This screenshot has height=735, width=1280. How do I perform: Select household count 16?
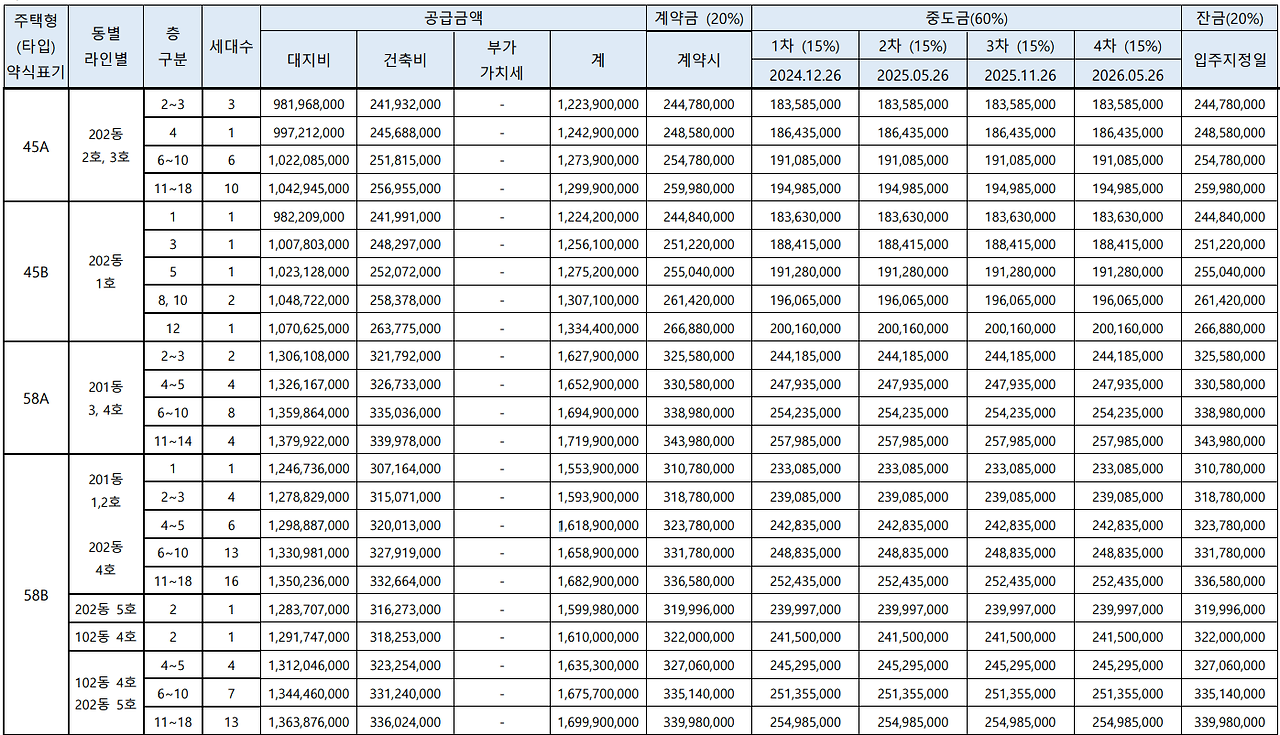[231, 580]
